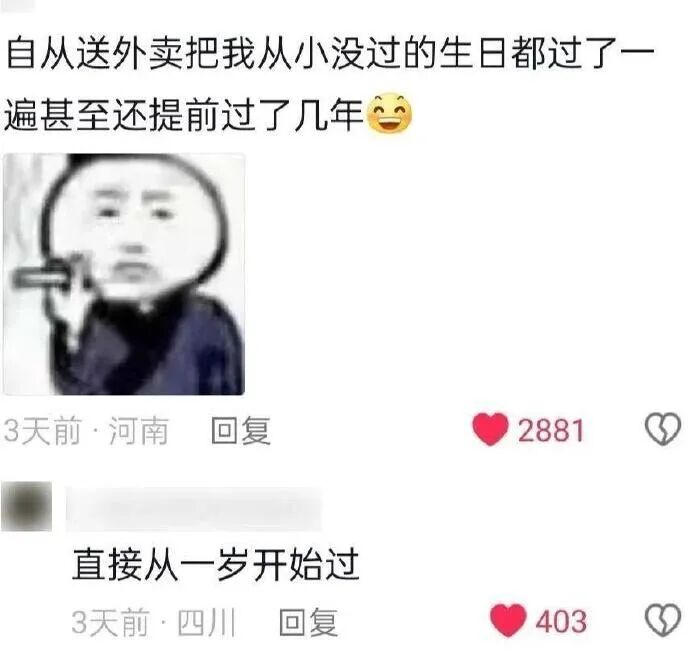The height and width of the screenshot is (664, 690).
Task: Tap the 3天前 timestamp beside 河南
Action: (43, 430)
